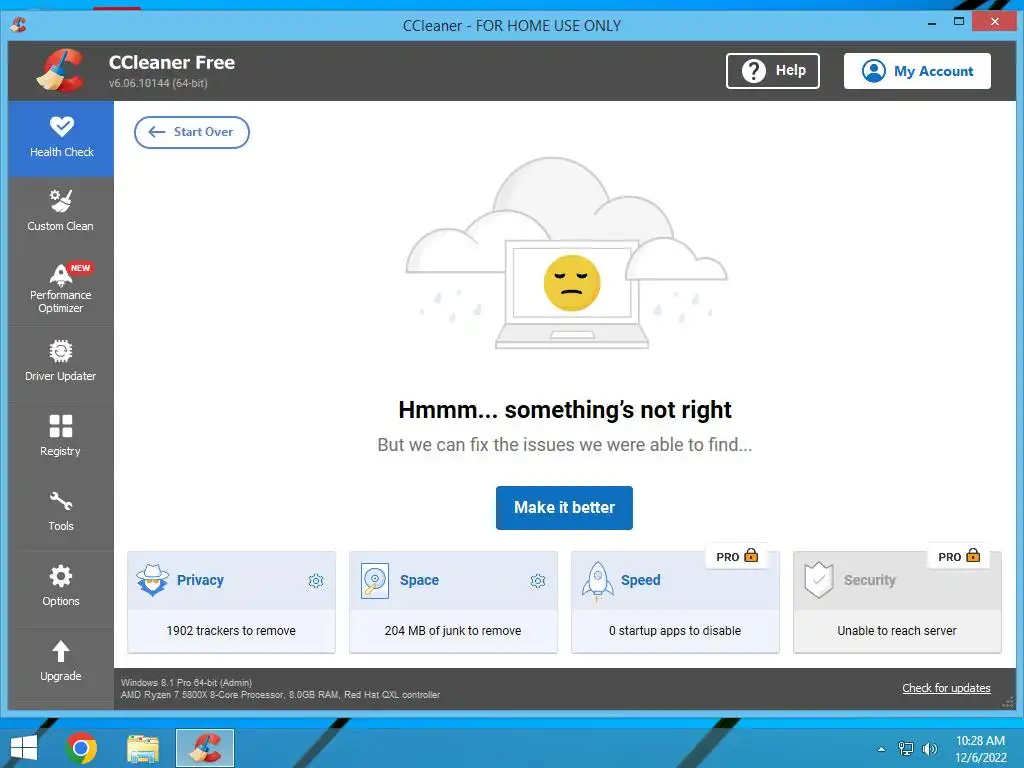
Task: Open the Tools section
Action: pos(61,513)
